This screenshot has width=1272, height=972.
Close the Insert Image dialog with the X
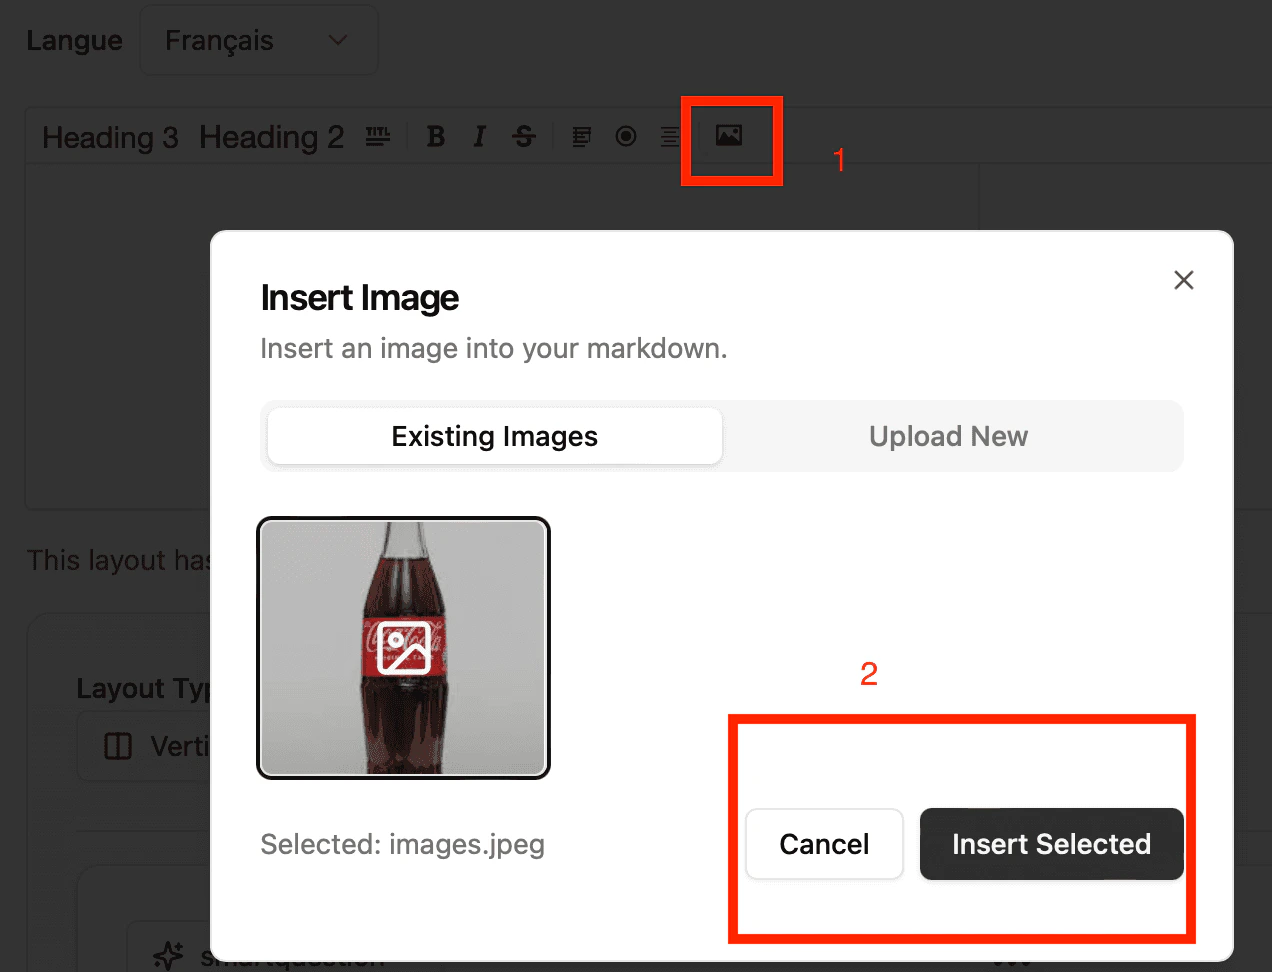point(1184,280)
